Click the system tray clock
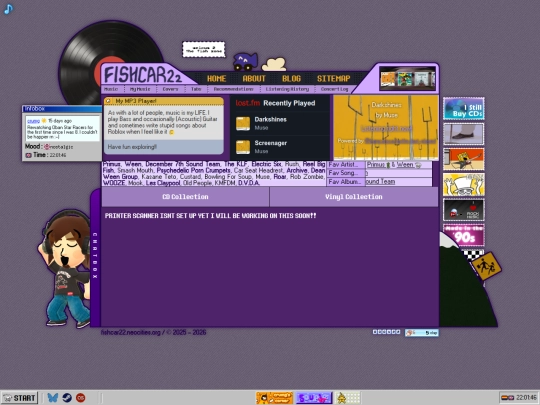This screenshot has width=540, height=405. coord(526,398)
